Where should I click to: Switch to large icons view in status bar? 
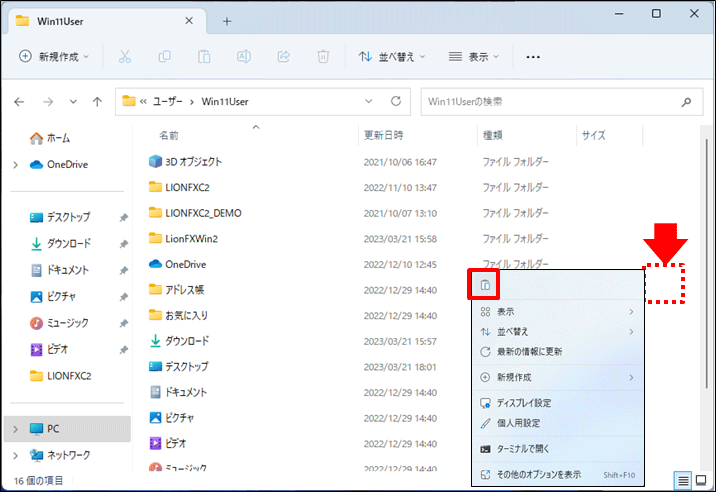(701, 480)
